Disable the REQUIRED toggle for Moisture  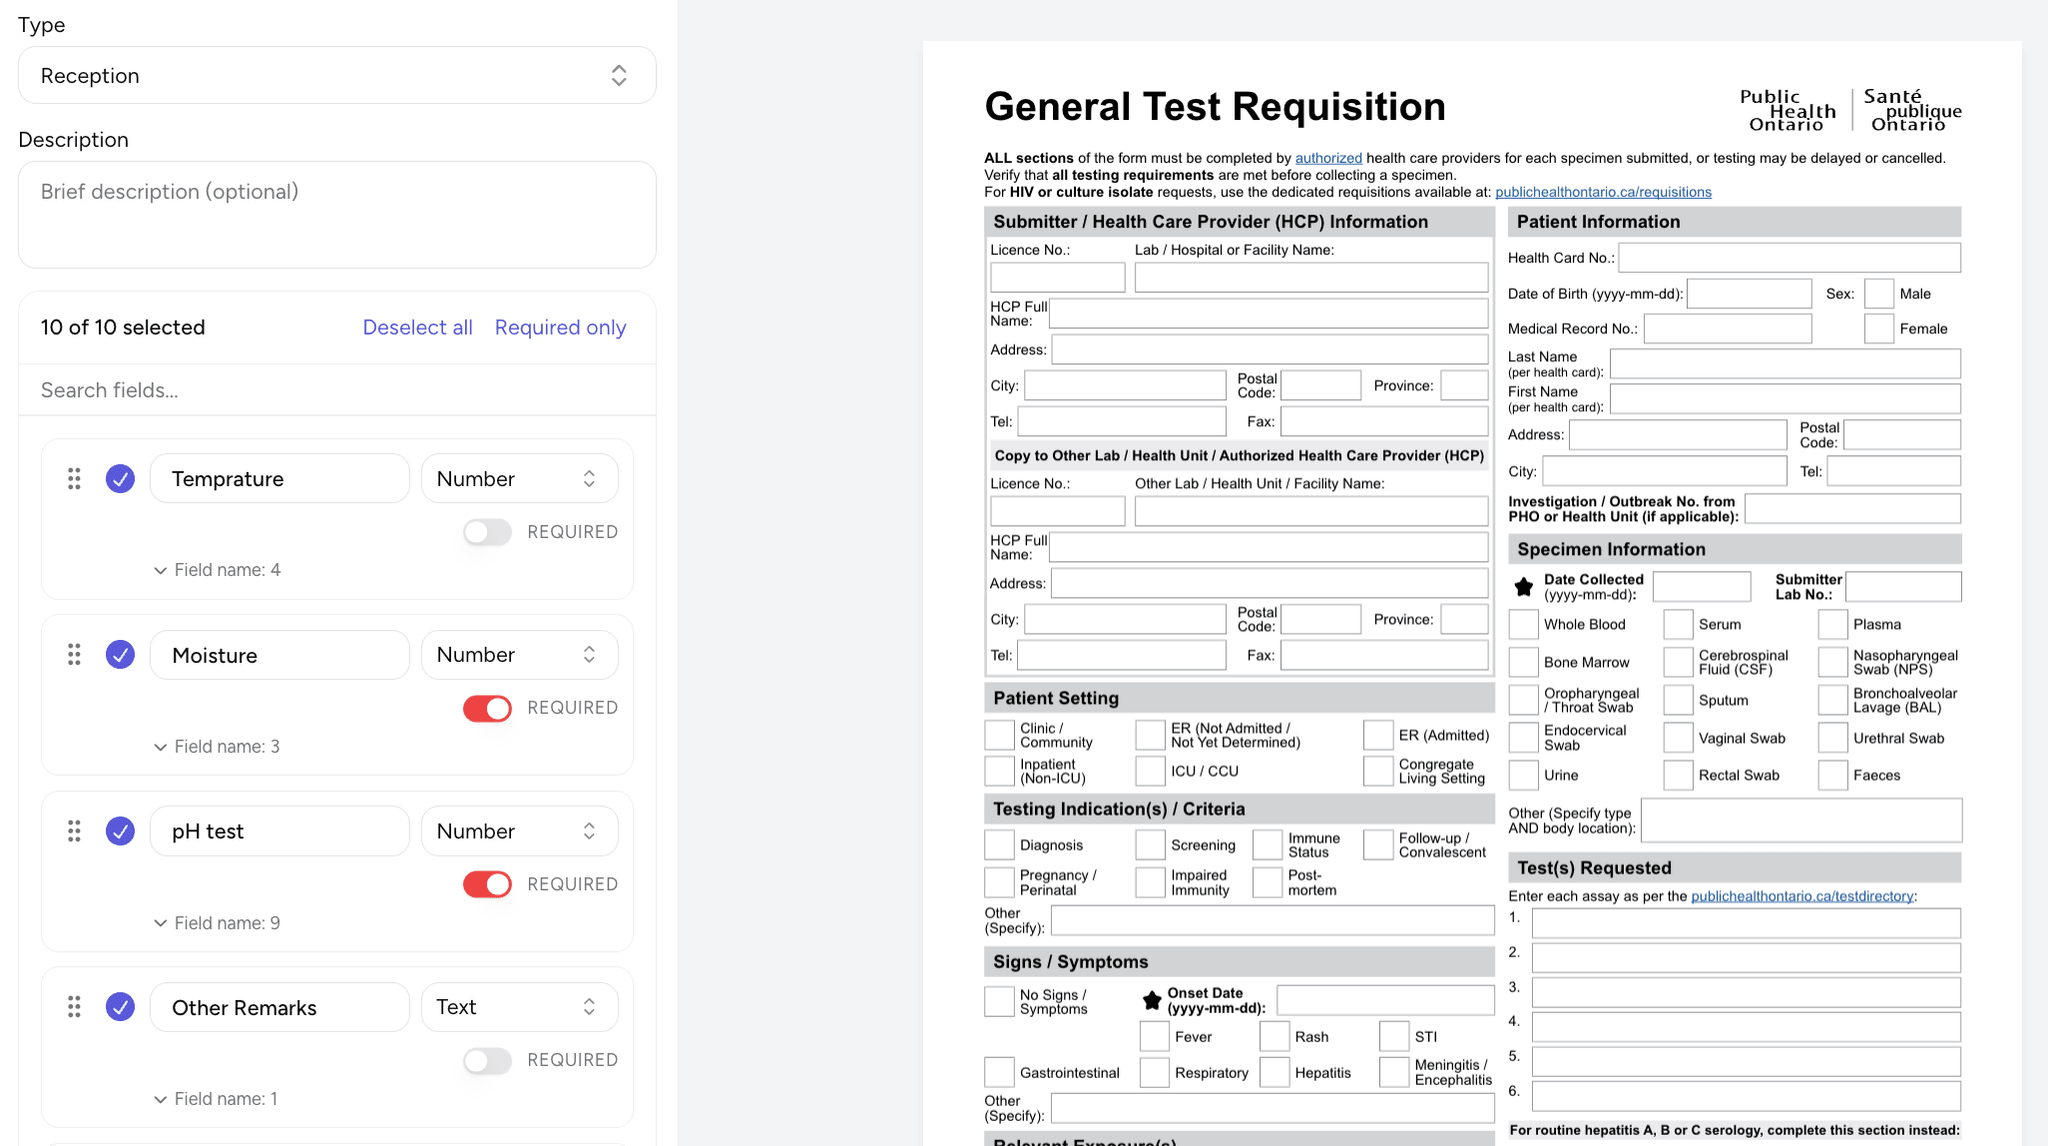[x=487, y=708]
